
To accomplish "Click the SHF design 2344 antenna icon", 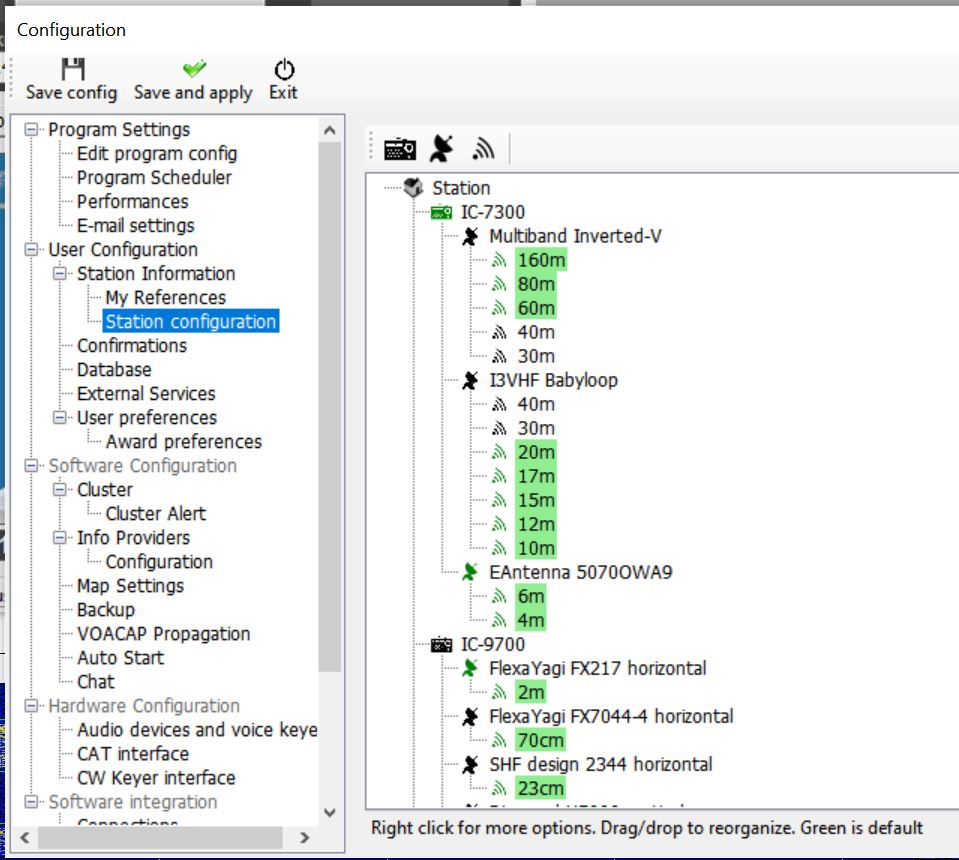I will 470,765.
